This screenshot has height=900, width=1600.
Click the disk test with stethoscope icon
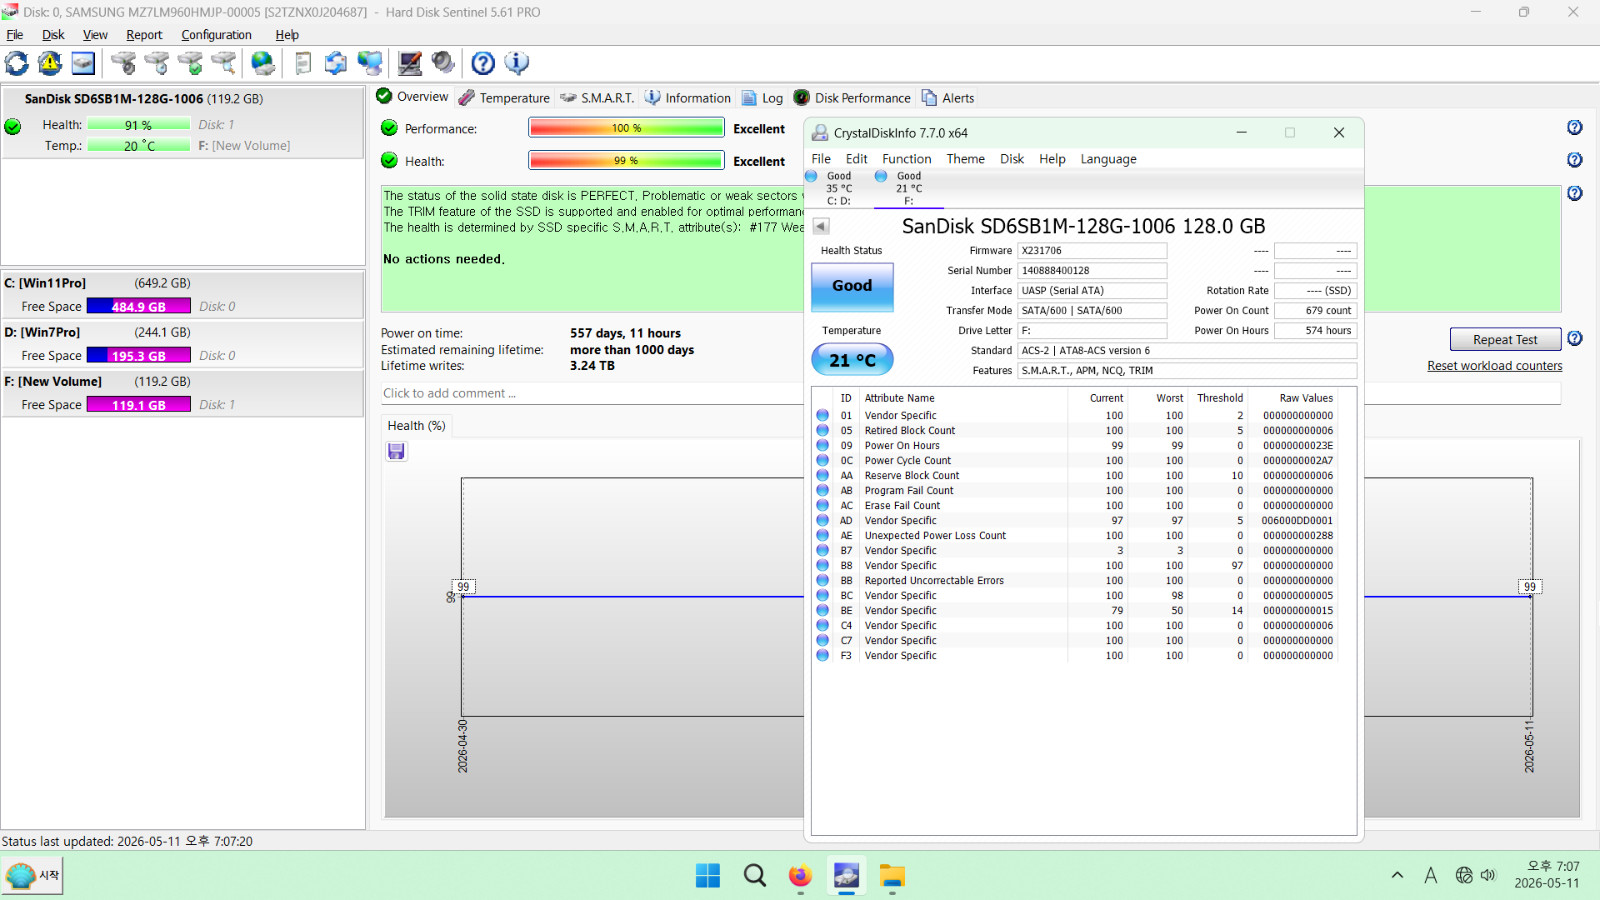124,63
